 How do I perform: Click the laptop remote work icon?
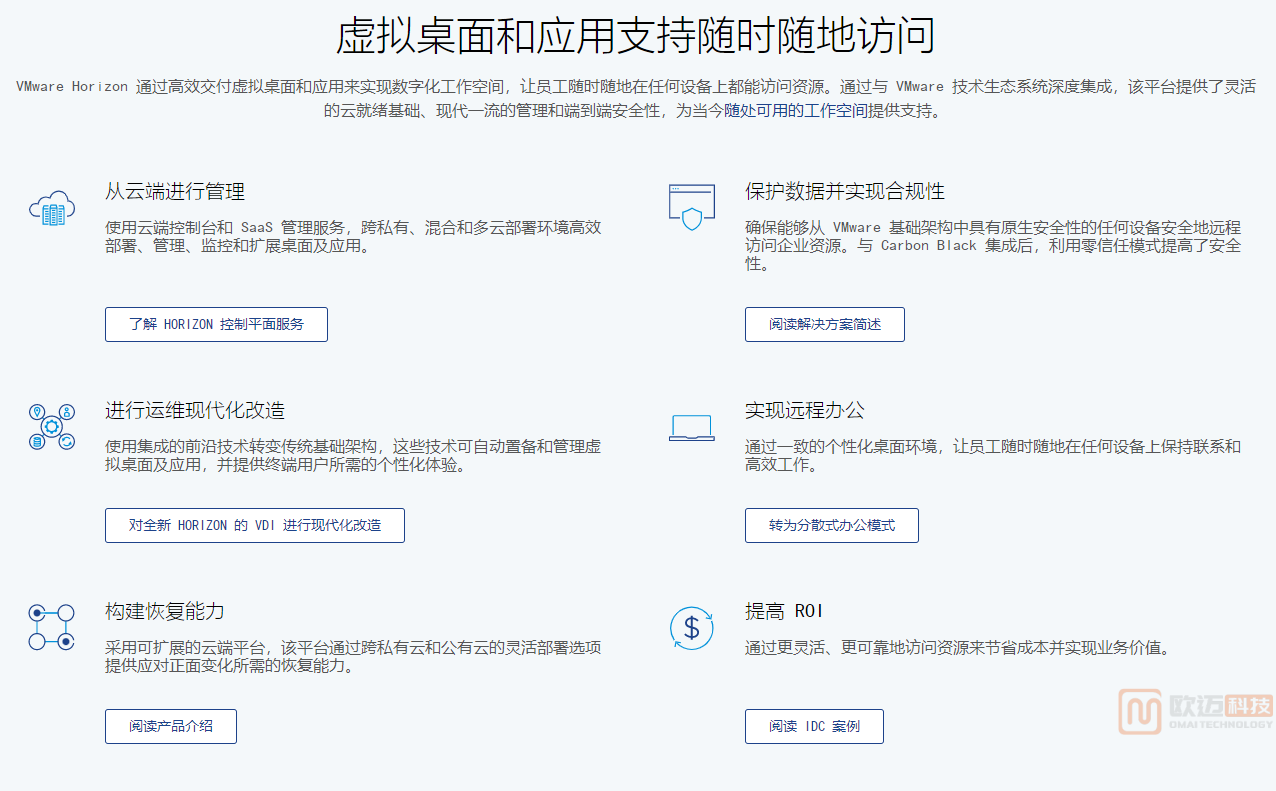click(692, 428)
